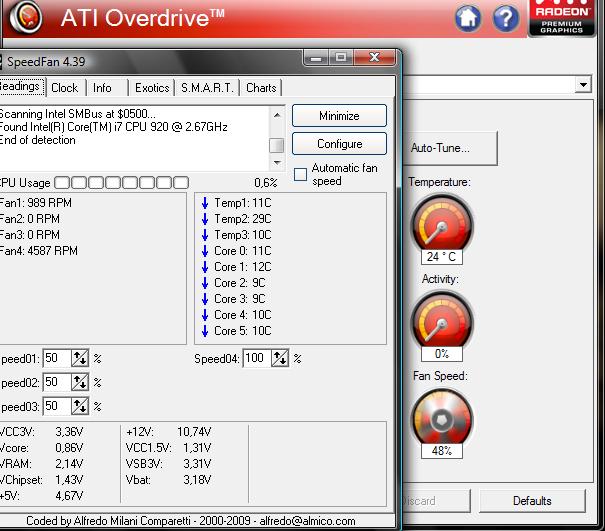Click the down arrow beside Temp2
The height and width of the screenshot is (531, 605).
[205, 219]
